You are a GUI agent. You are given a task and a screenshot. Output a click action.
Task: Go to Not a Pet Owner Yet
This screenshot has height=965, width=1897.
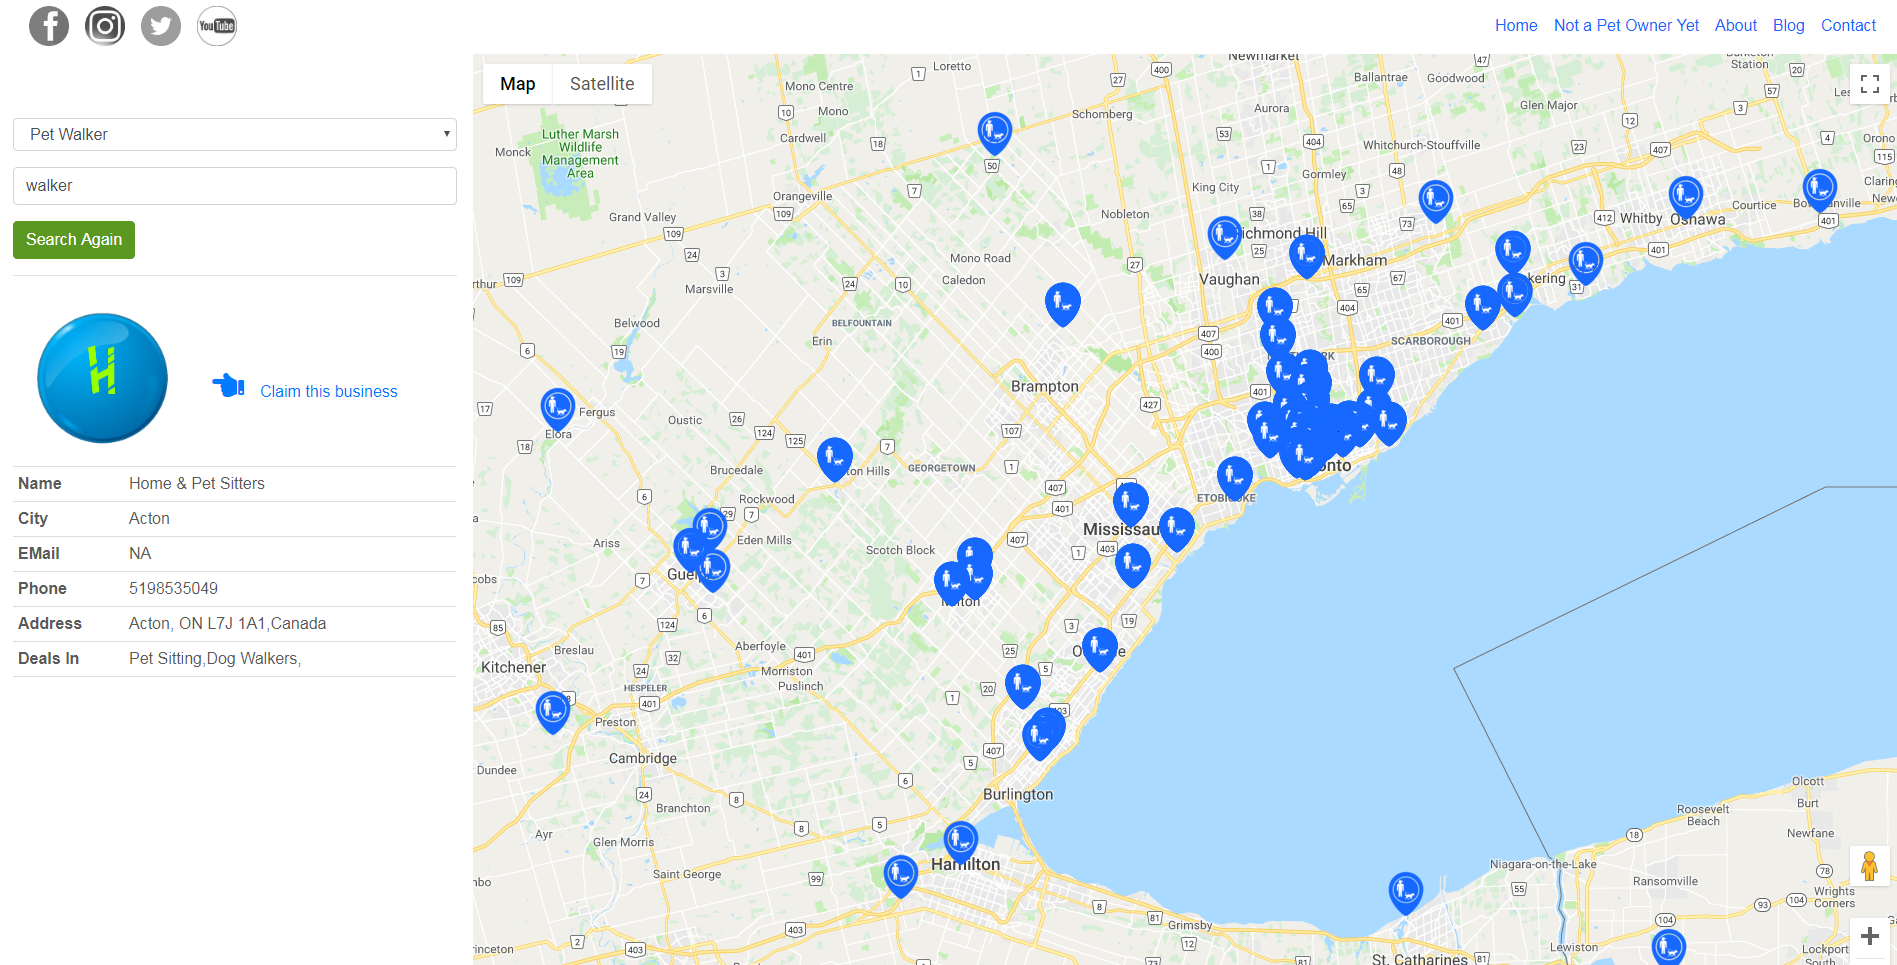(1626, 25)
